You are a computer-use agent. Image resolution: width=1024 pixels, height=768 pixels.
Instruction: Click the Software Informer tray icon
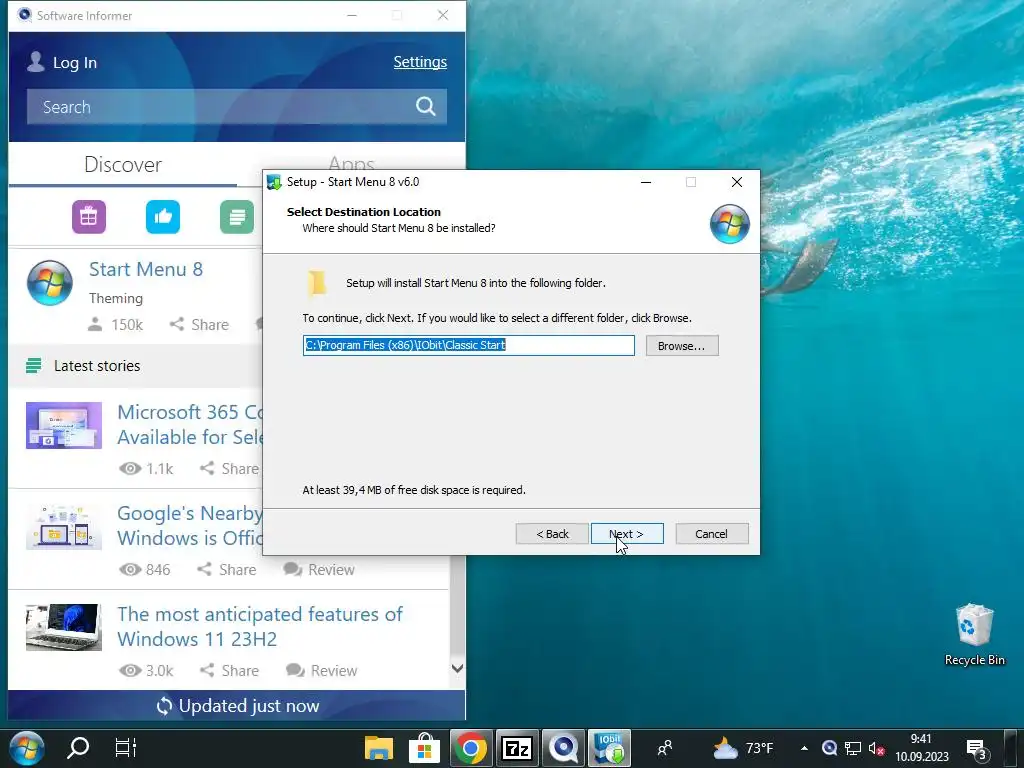tap(829, 748)
